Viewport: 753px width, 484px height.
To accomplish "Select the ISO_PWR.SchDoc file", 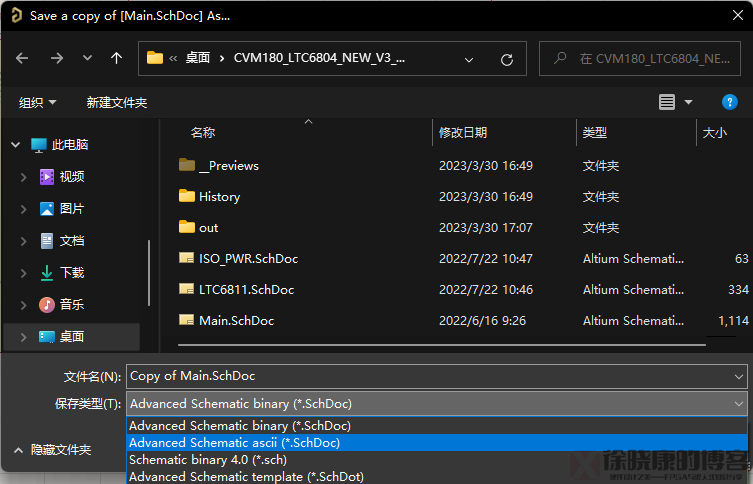I will (x=248, y=259).
